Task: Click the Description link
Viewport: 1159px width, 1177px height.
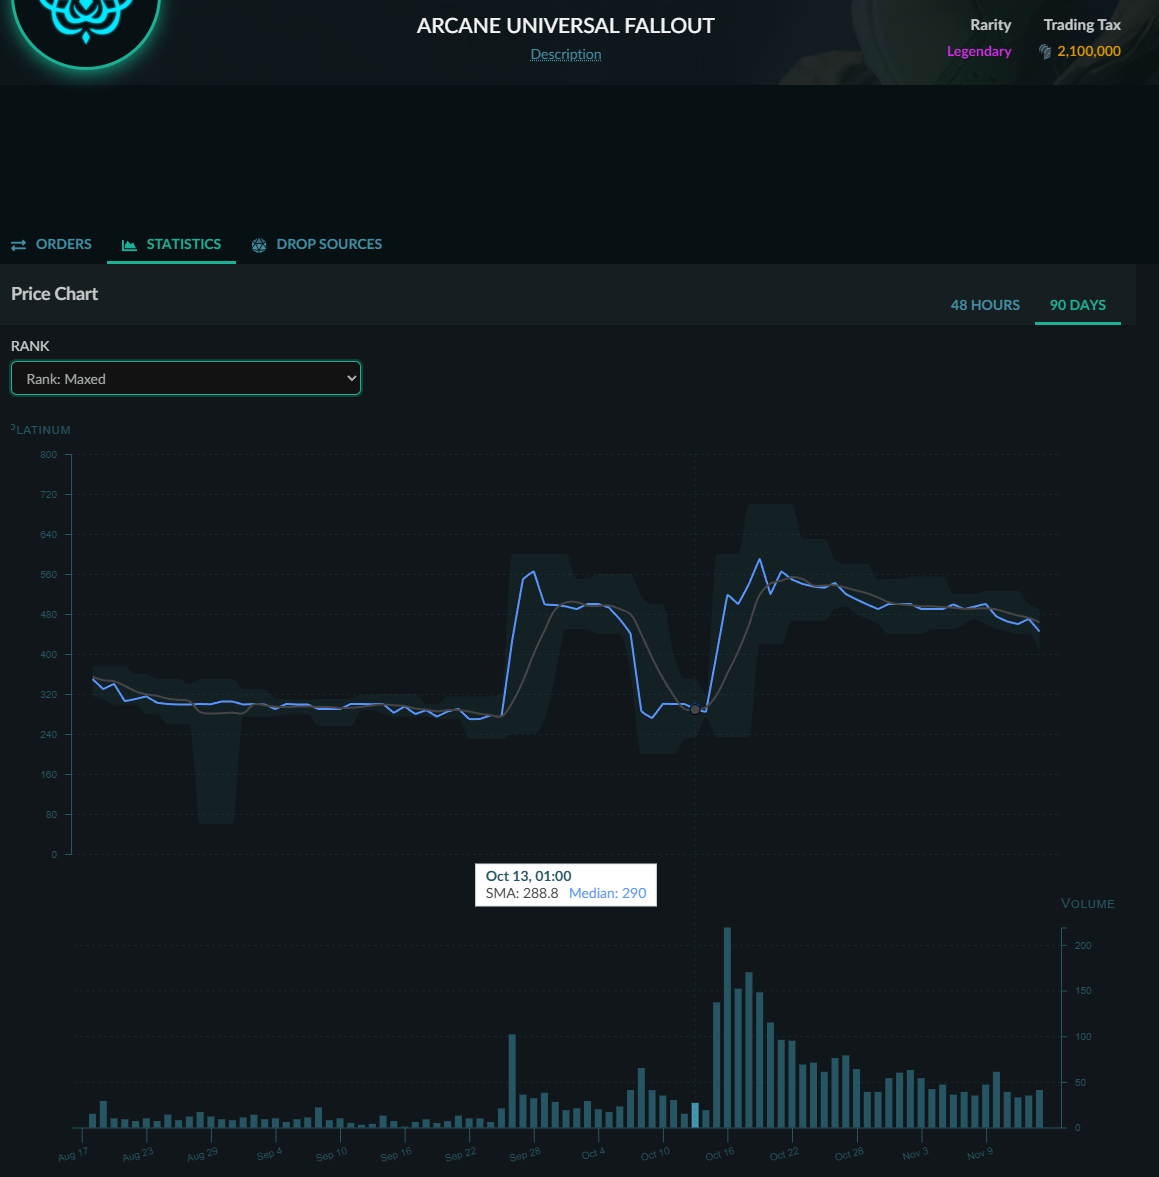Action: point(565,54)
